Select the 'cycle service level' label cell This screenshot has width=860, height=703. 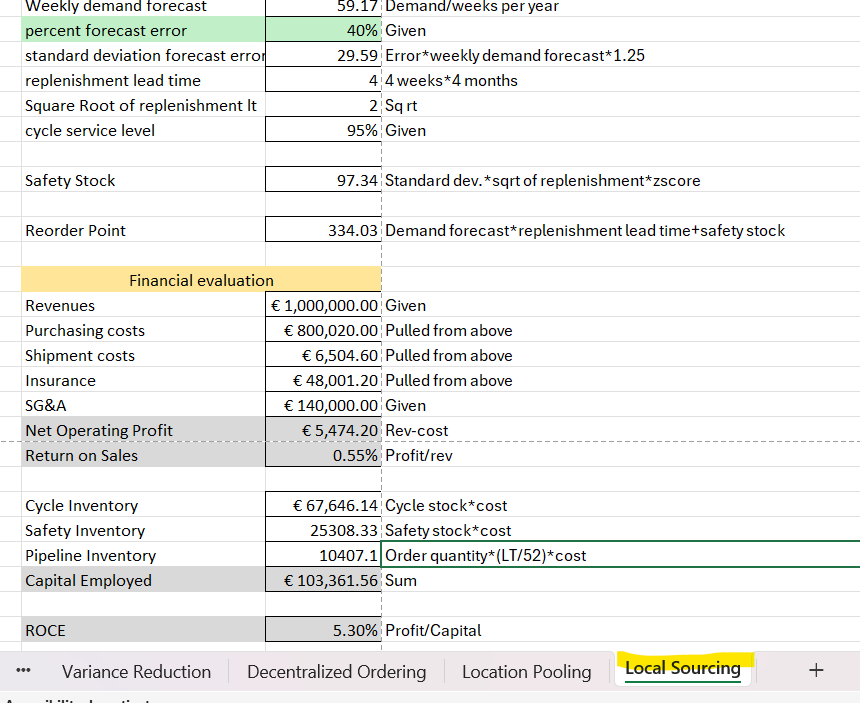(x=143, y=131)
